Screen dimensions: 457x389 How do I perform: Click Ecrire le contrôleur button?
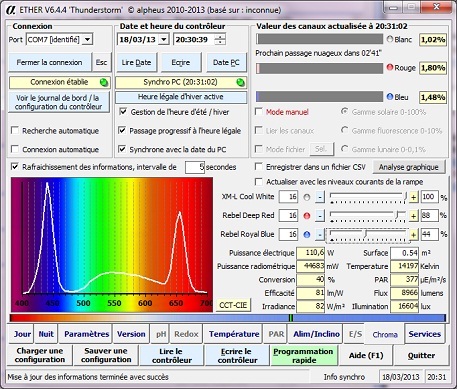point(237,356)
